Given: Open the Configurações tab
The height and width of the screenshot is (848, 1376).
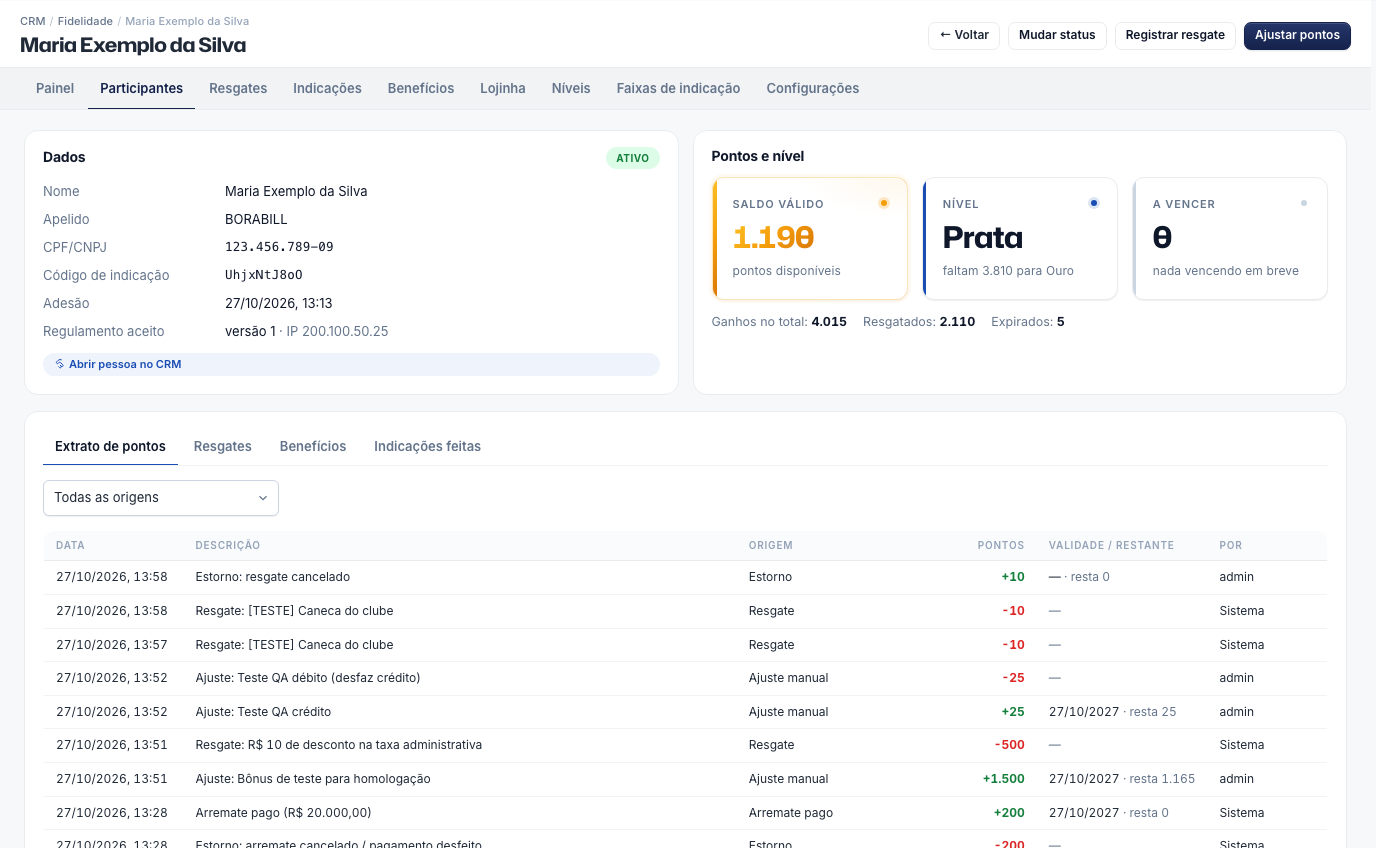Looking at the screenshot, I should click(x=813, y=88).
